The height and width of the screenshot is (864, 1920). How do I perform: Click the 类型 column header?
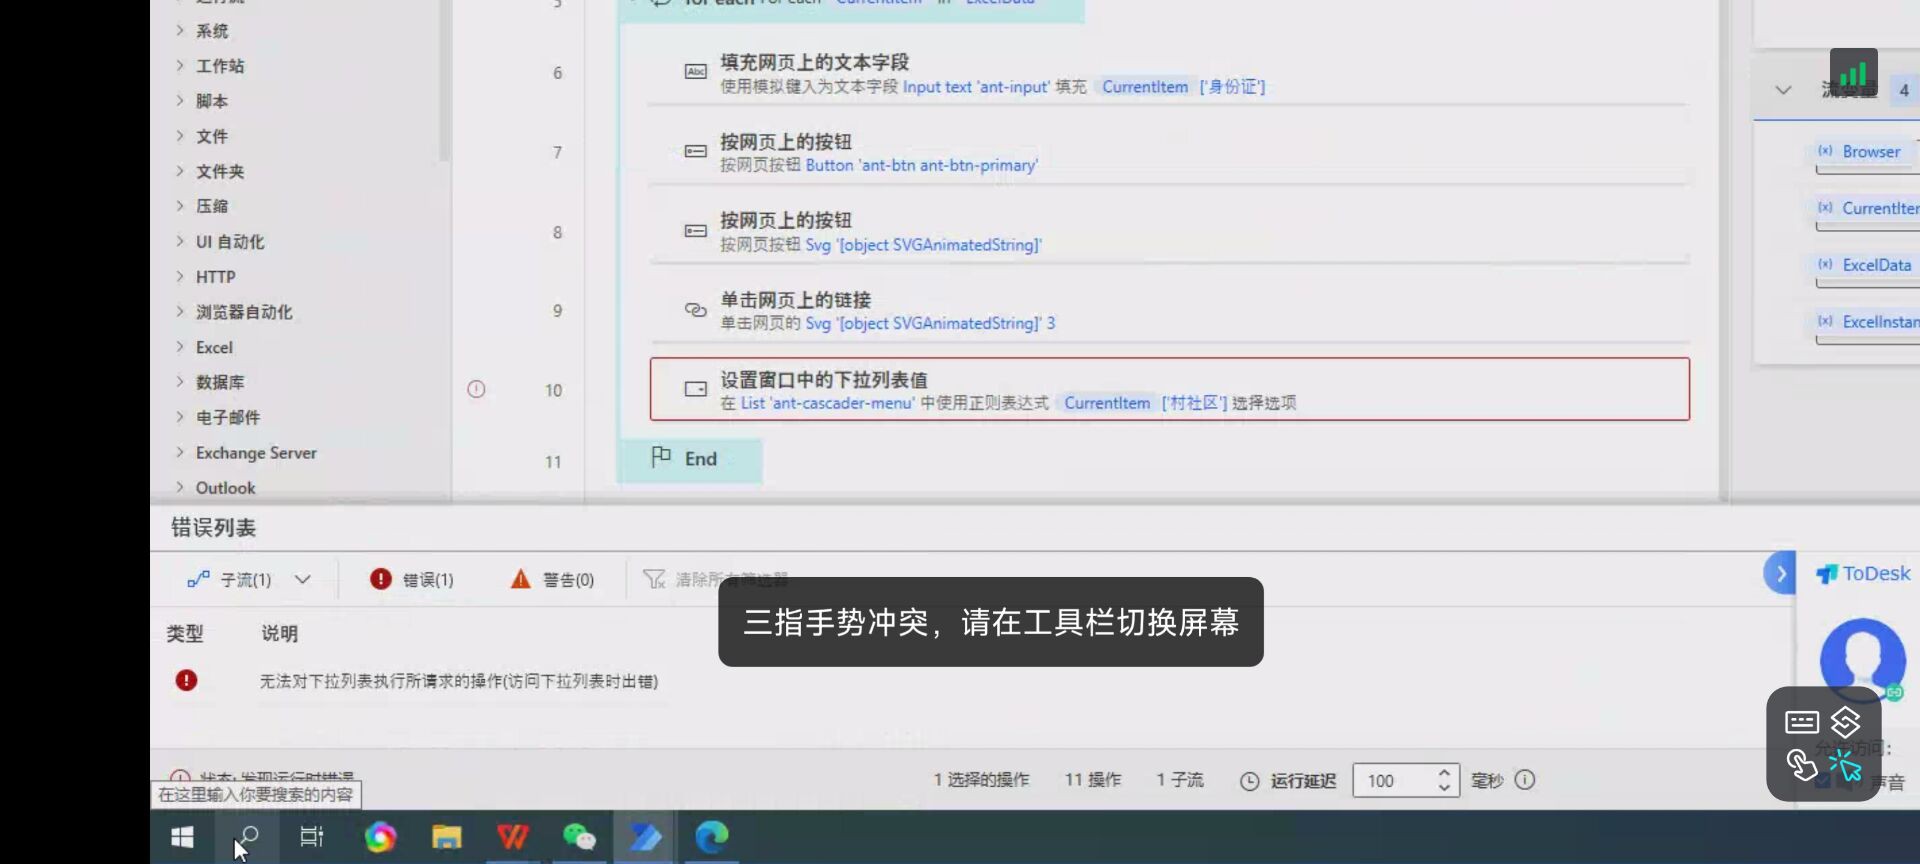(185, 633)
